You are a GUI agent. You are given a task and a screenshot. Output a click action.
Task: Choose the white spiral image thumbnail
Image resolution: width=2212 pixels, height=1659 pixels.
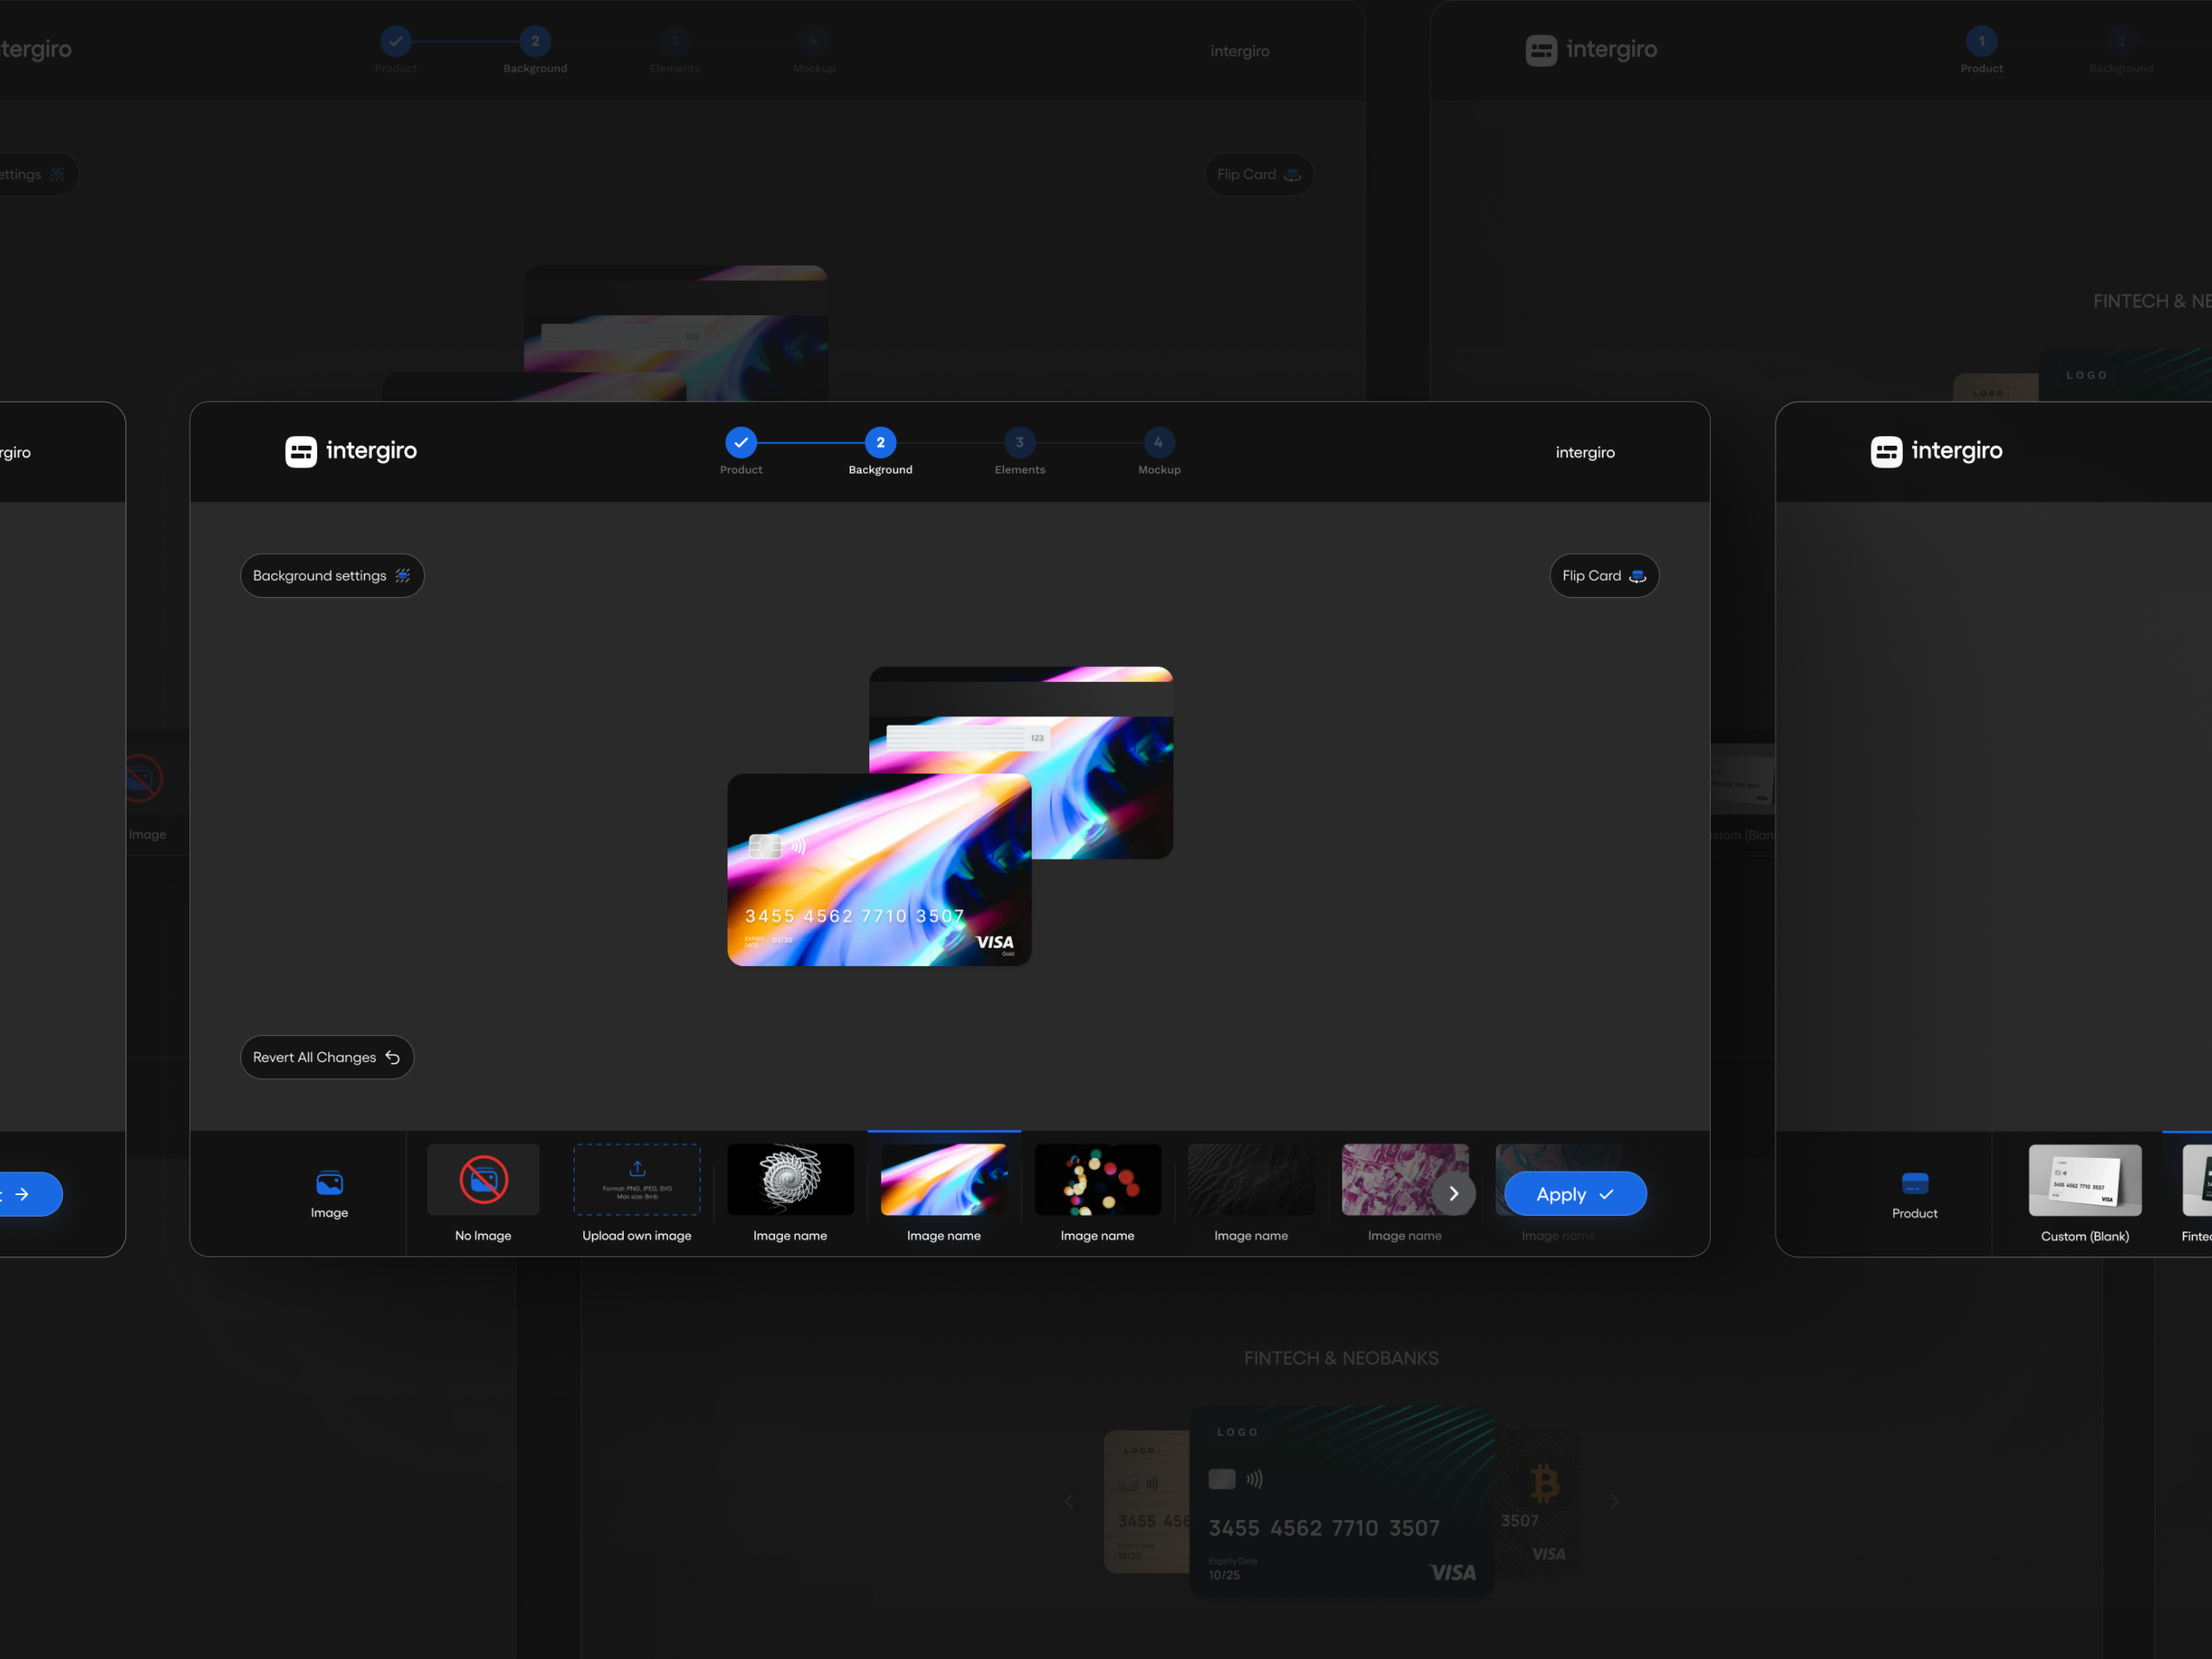(x=790, y=1180)
